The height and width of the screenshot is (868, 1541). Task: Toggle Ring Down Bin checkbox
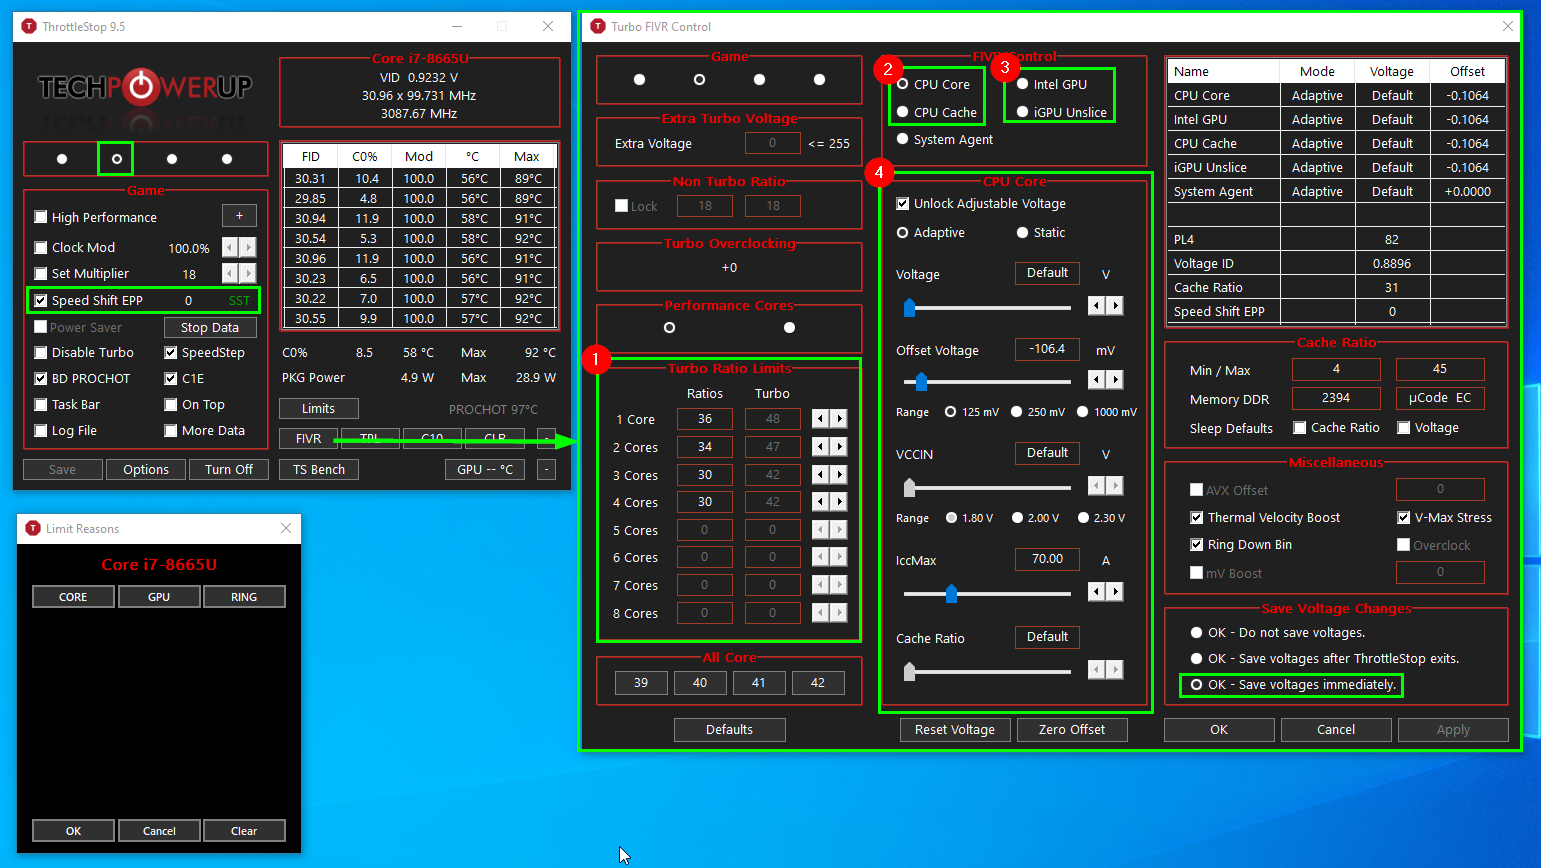tap(1196, 544)
